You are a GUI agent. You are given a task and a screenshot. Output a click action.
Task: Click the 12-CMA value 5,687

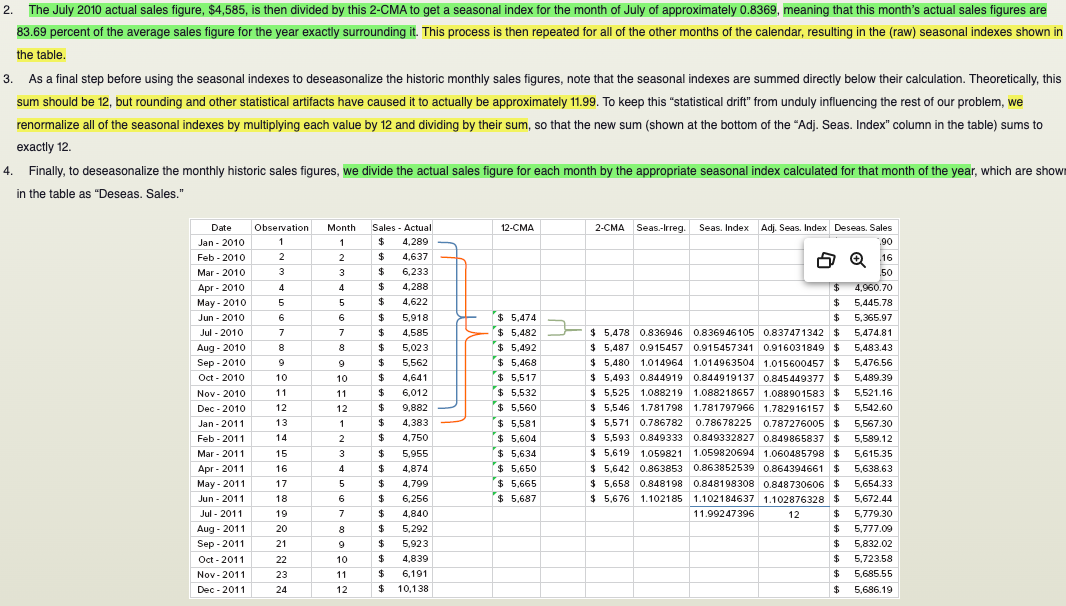tap(523, 499)
